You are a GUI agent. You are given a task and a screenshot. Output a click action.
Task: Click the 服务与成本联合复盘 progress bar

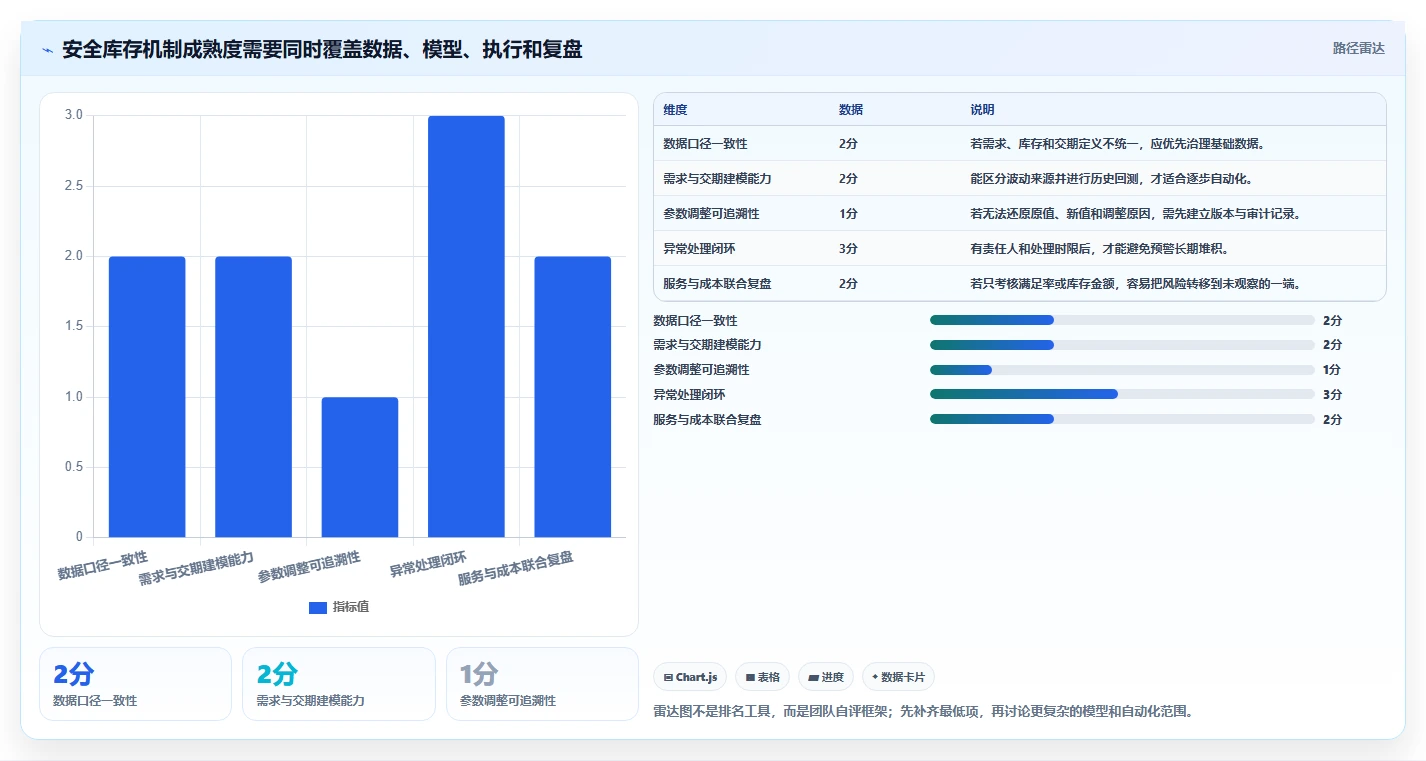click(1122, 419)
